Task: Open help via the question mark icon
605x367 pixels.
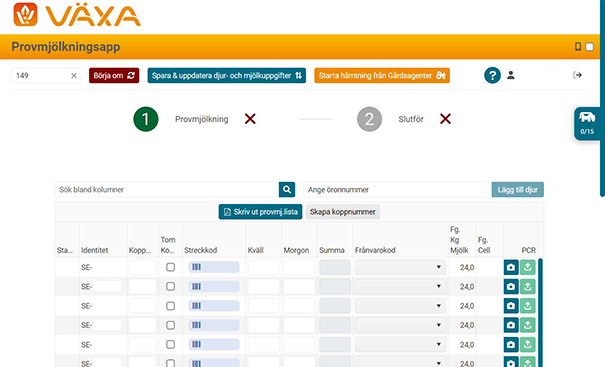Action: pos(492,75)
